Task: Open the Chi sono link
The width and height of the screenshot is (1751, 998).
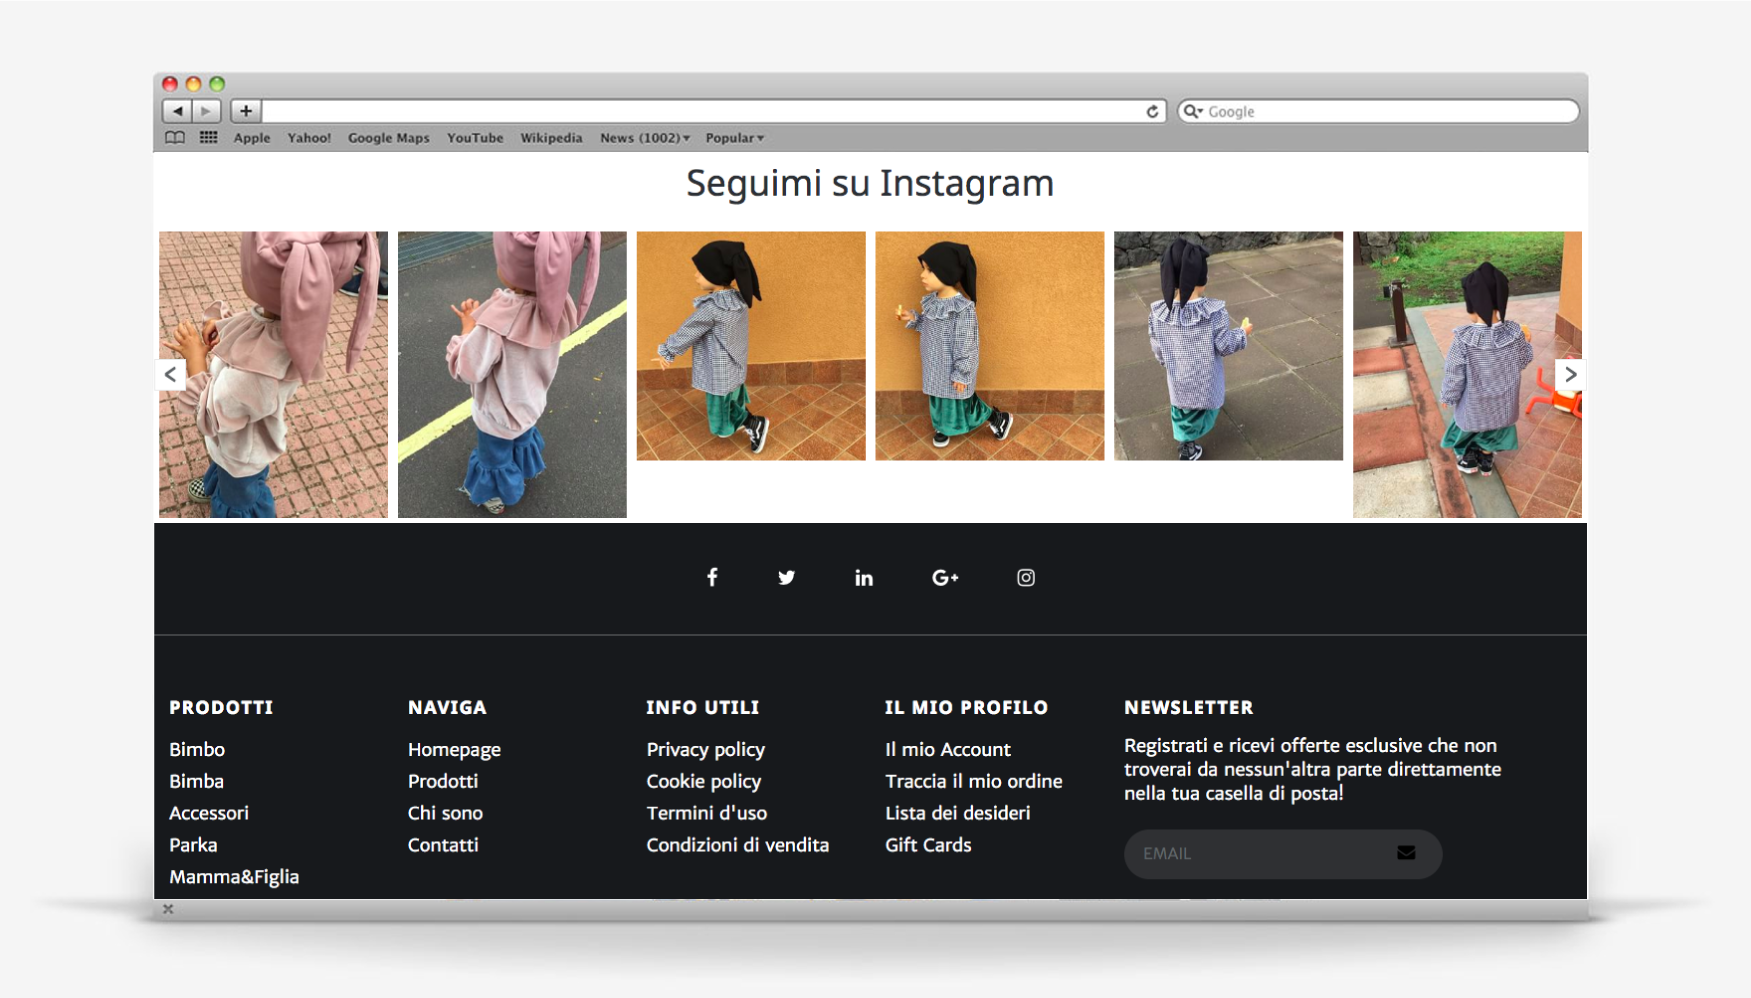Action: pyautogui.click(x=445, y=813)
